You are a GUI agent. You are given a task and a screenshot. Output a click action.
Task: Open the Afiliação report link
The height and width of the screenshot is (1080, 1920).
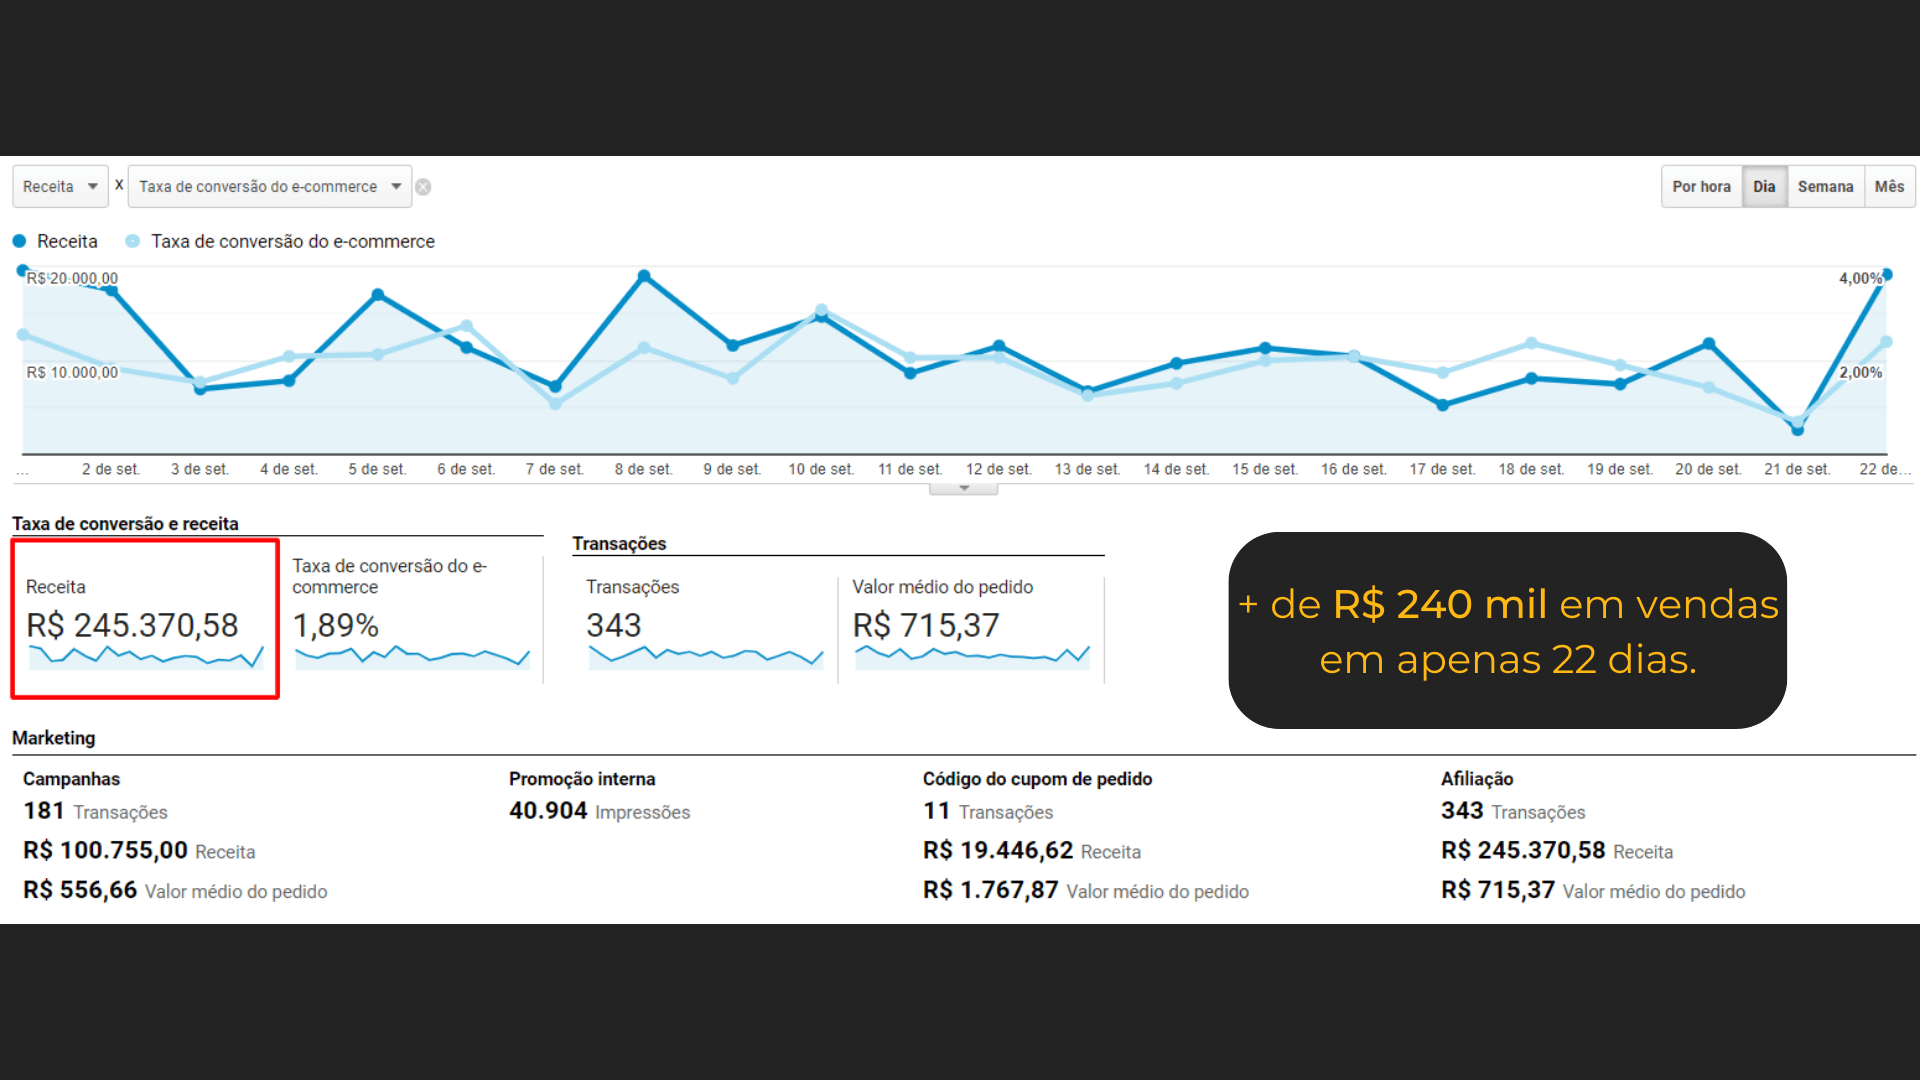(1477, 779)
